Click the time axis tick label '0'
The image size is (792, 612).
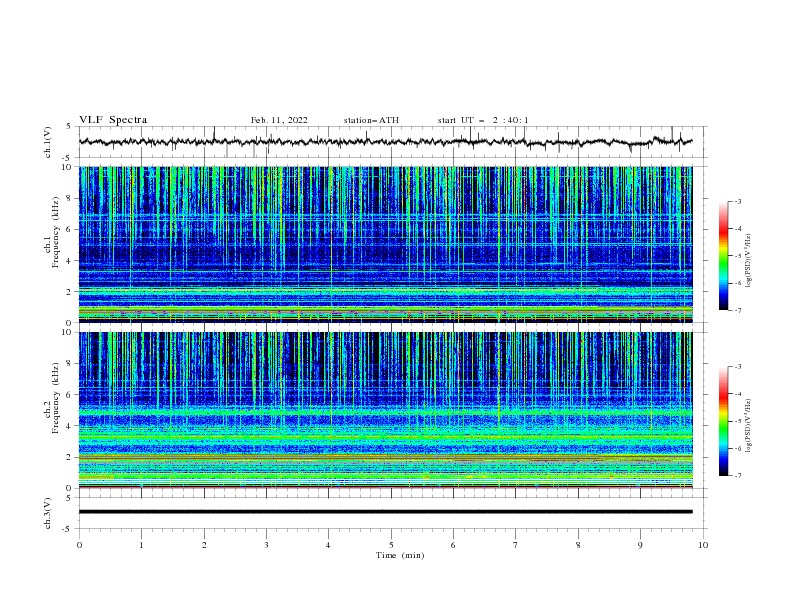[x=79, y=545]
